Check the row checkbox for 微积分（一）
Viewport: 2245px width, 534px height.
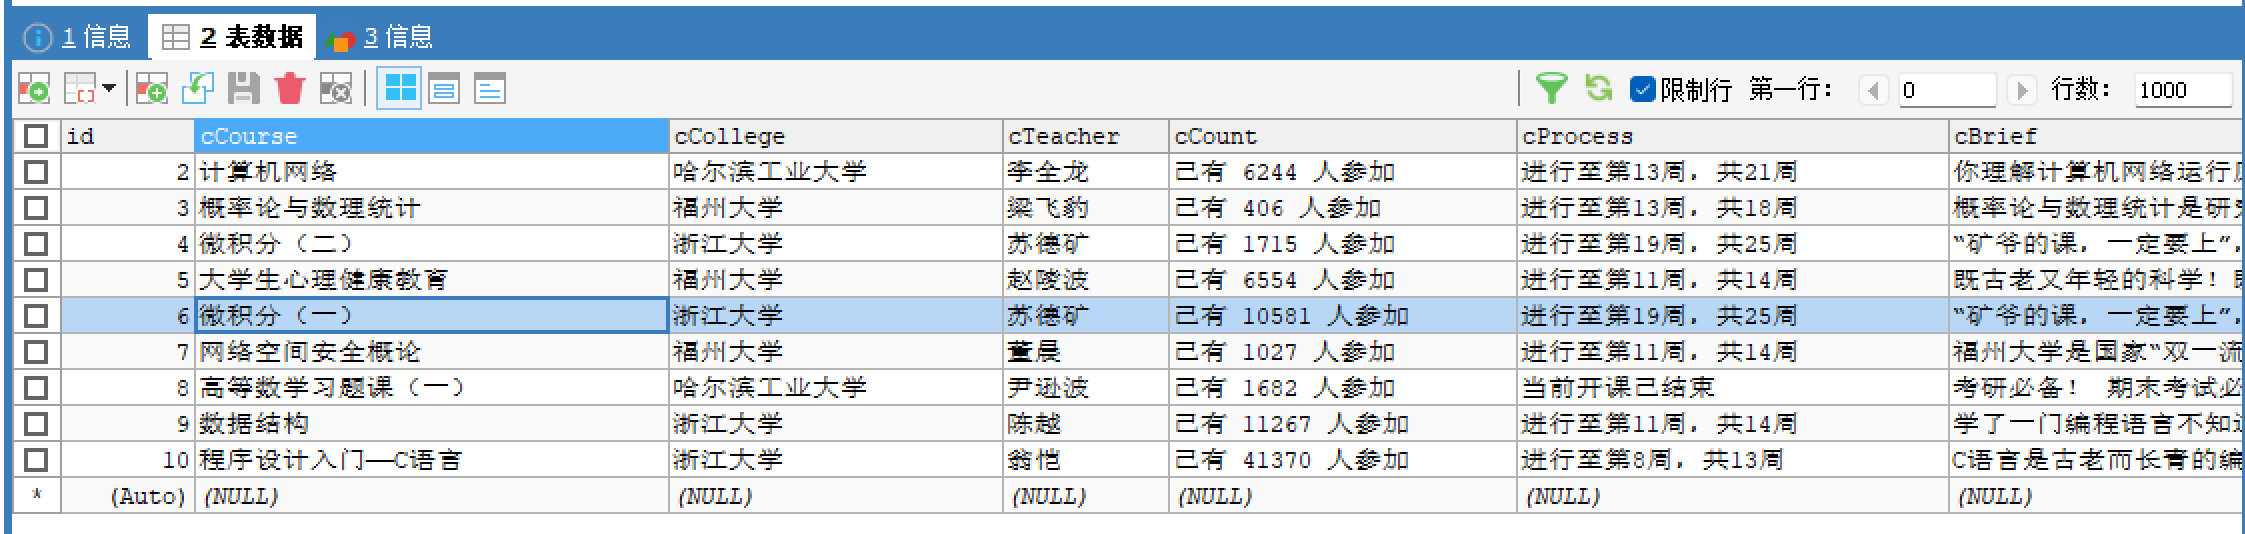click(x=36, y=316)
